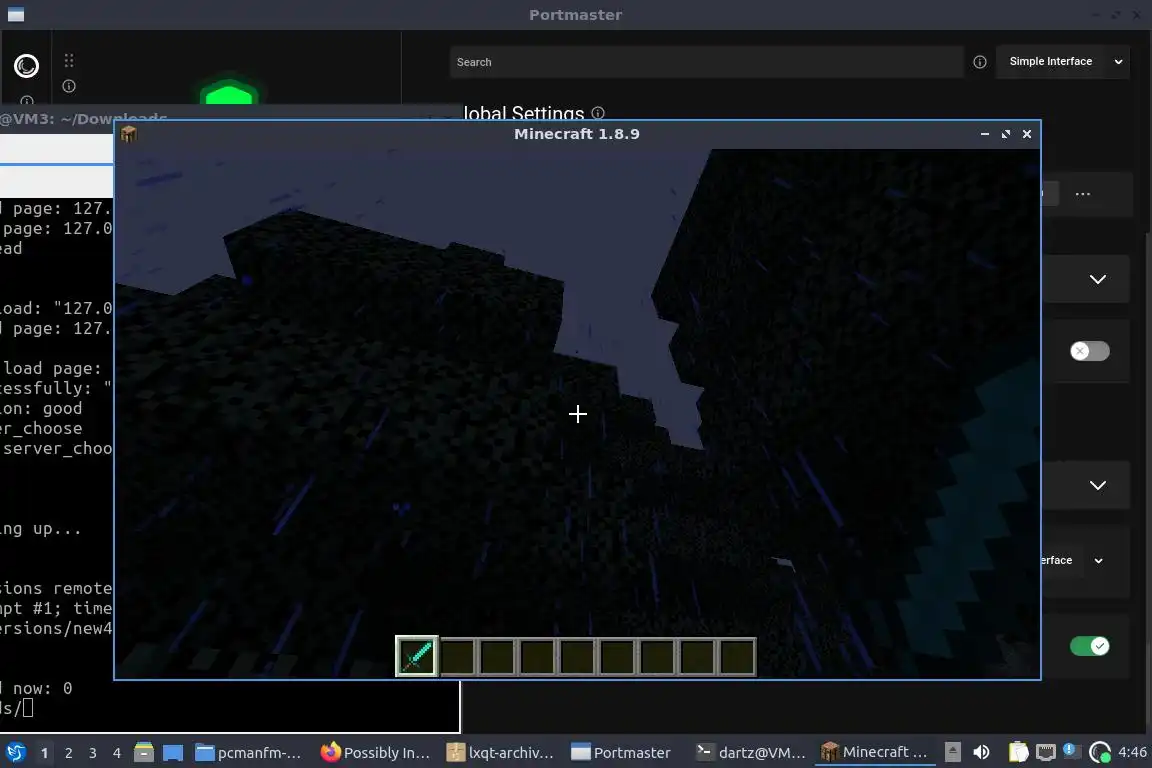Viewport: 1152px width, 768px height.
Task: Maximize the Minecraft 1.8.9 window
Action: coord(1006,134)
